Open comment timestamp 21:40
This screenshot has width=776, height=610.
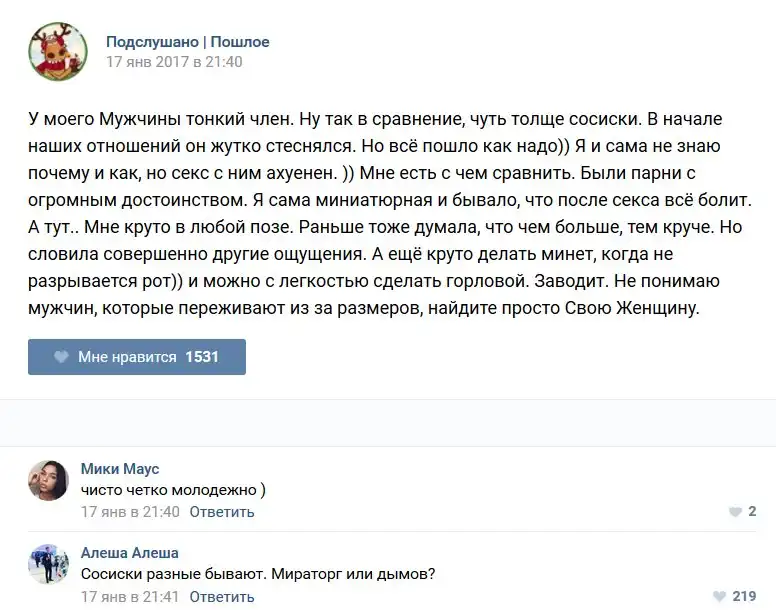[130, 512]
